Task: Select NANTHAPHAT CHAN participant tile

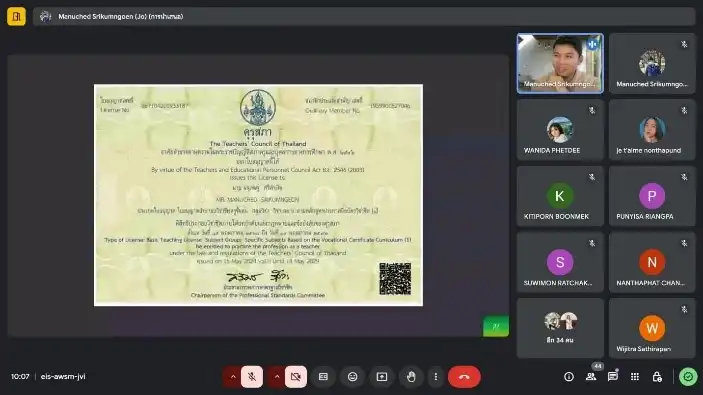Action: pos(652,262)
